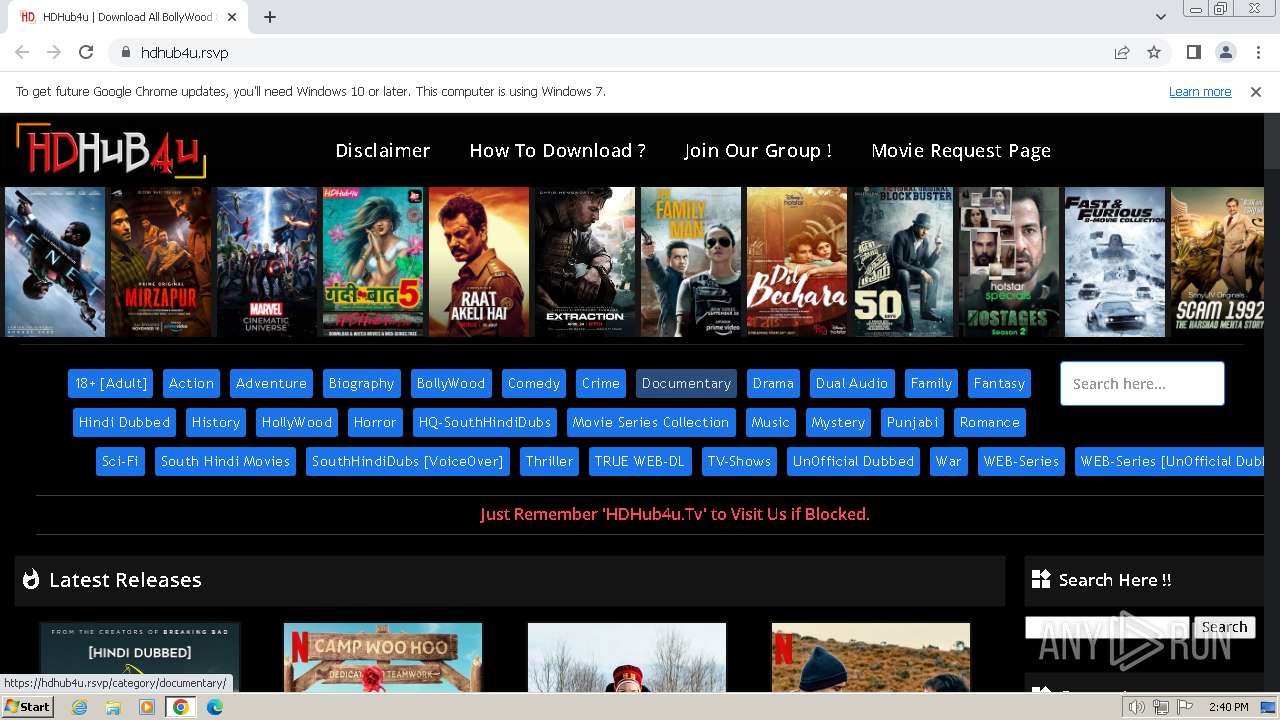Click the HDHub4u site logo
The height and width of the screenshot is (720, 1280).
[111, 151]
